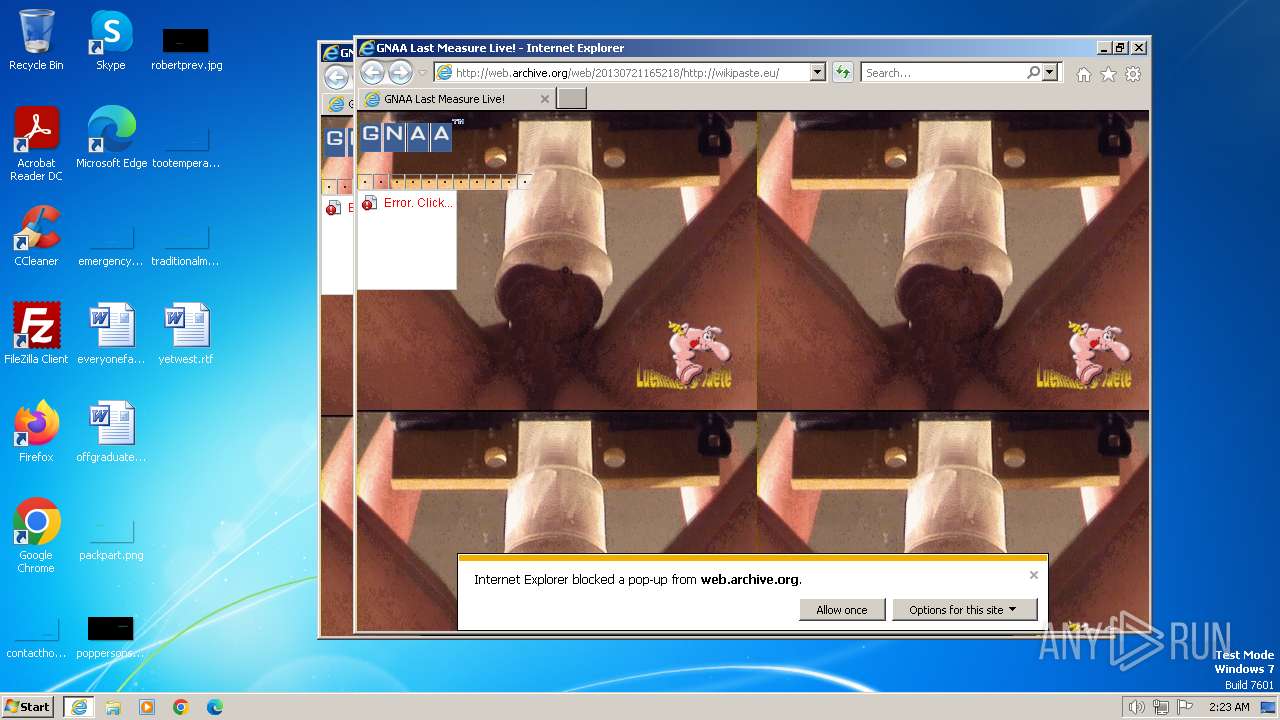Click the Internet Explorer taskbar button
Screen dimensions: 1280x720
tap(78, 706)
